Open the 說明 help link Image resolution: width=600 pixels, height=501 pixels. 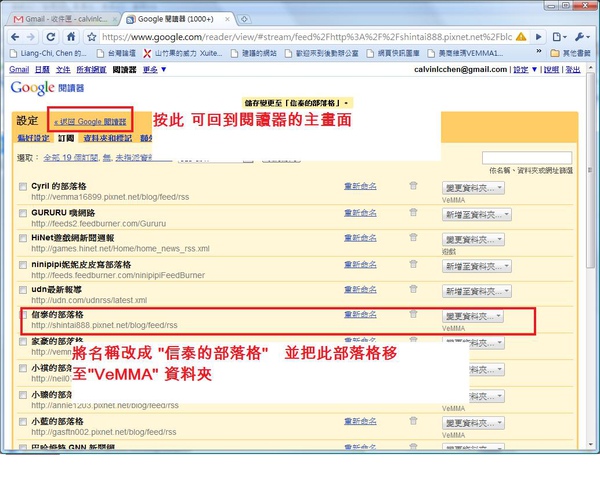pos(551,69)
